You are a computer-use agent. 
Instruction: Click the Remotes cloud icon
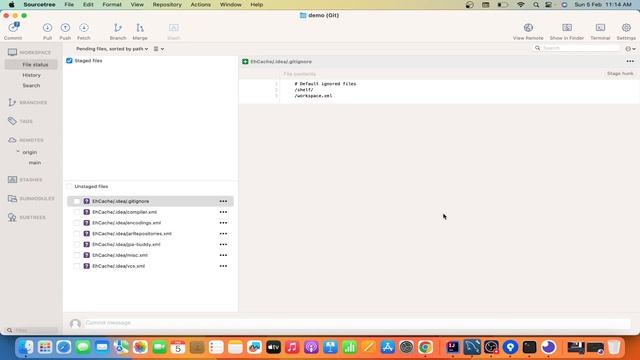coord(12,140)
